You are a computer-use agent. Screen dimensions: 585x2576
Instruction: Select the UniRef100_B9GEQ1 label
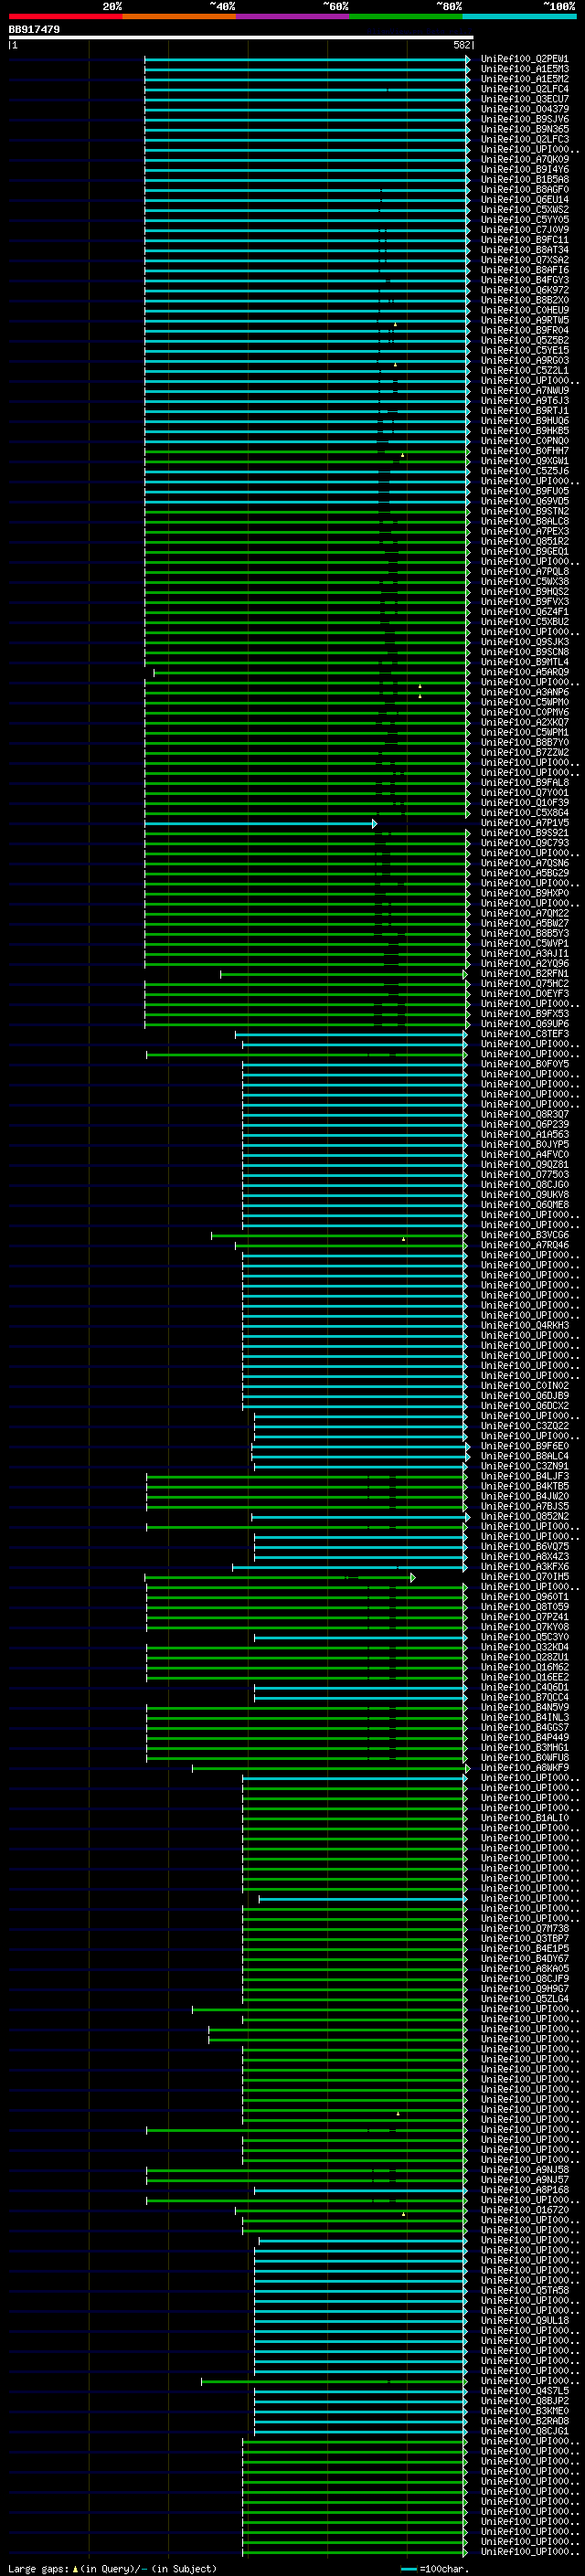pyautogui.click(x=525, y=551)
